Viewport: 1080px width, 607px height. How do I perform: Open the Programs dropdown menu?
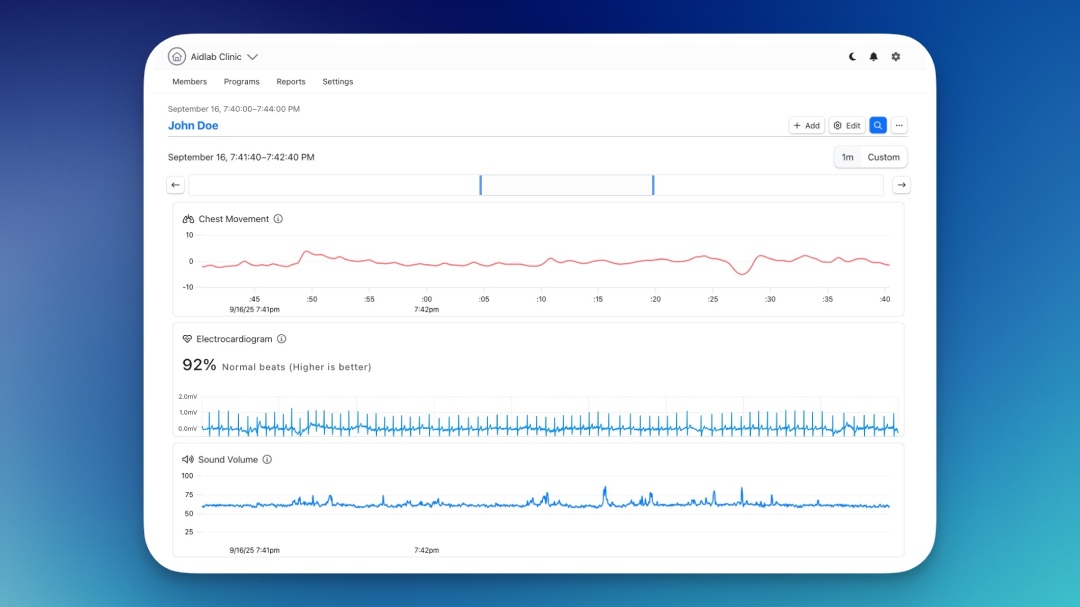[x=241, y=82]
